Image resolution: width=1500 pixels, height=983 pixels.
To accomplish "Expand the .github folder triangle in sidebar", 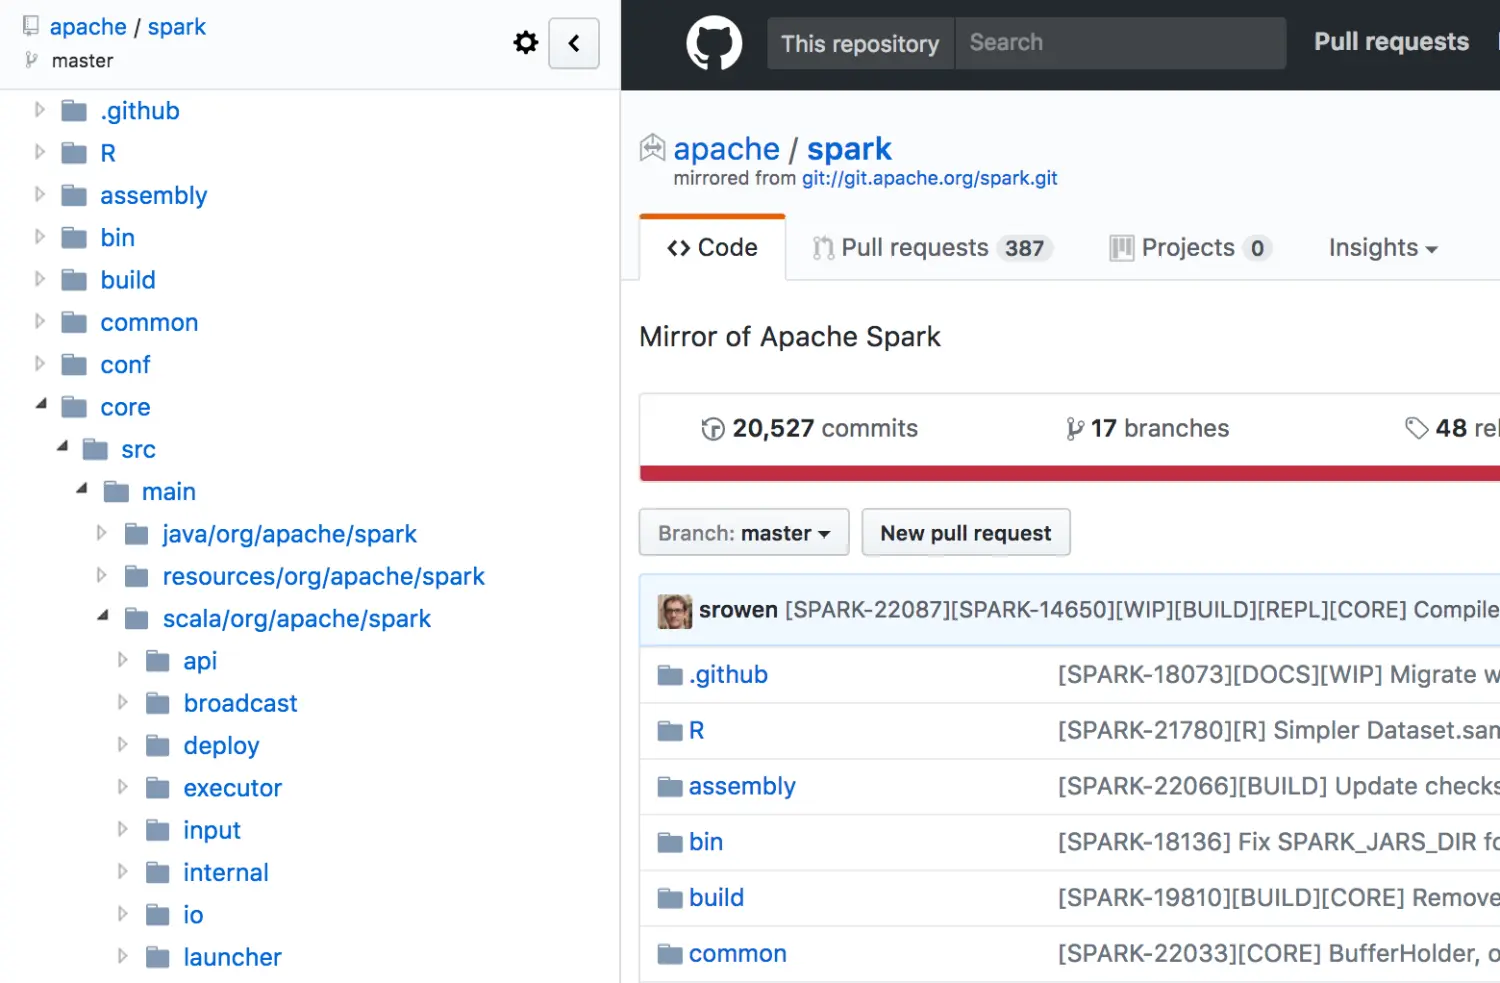I will click(x=40, y=109).
